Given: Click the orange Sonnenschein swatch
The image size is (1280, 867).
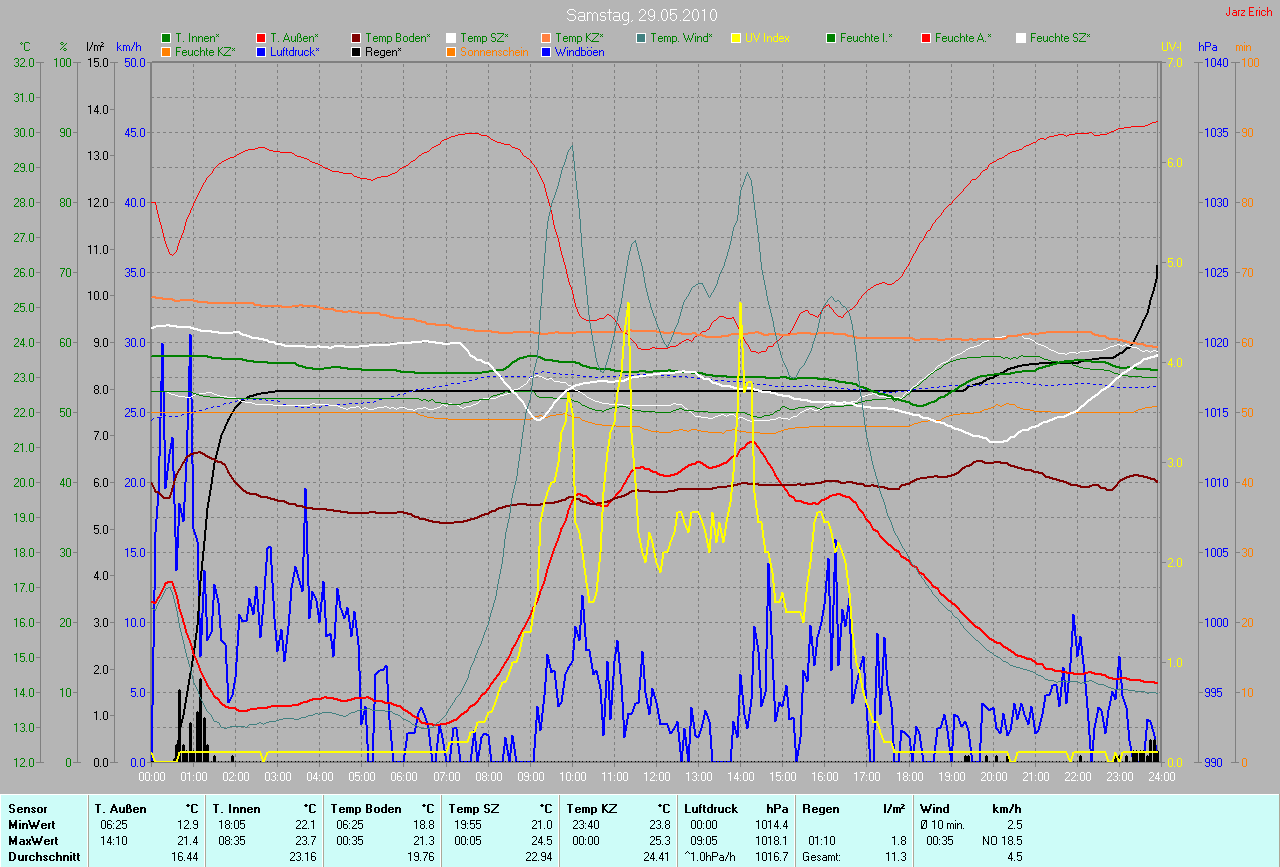Looking at the screenshot, I should (x=451, y=51).
